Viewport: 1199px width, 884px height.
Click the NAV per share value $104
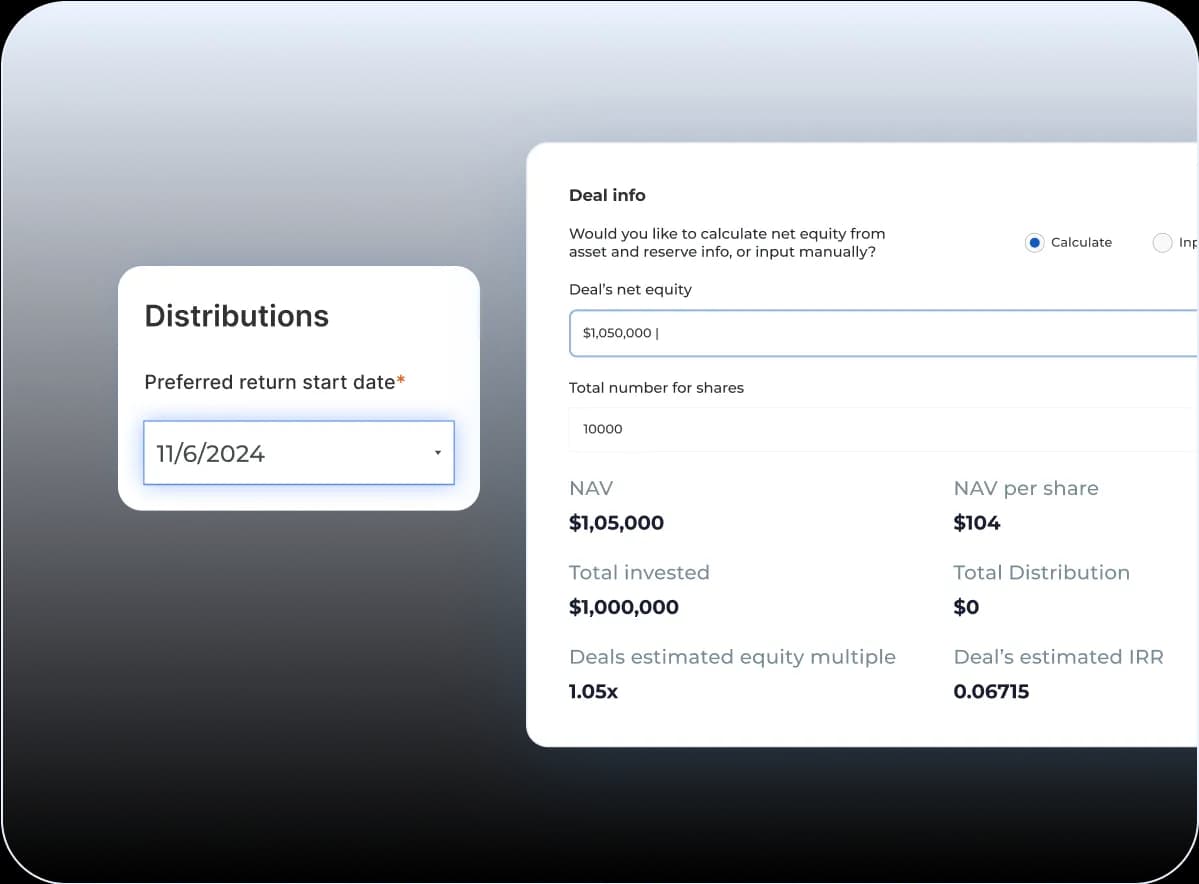coord(977,522)
